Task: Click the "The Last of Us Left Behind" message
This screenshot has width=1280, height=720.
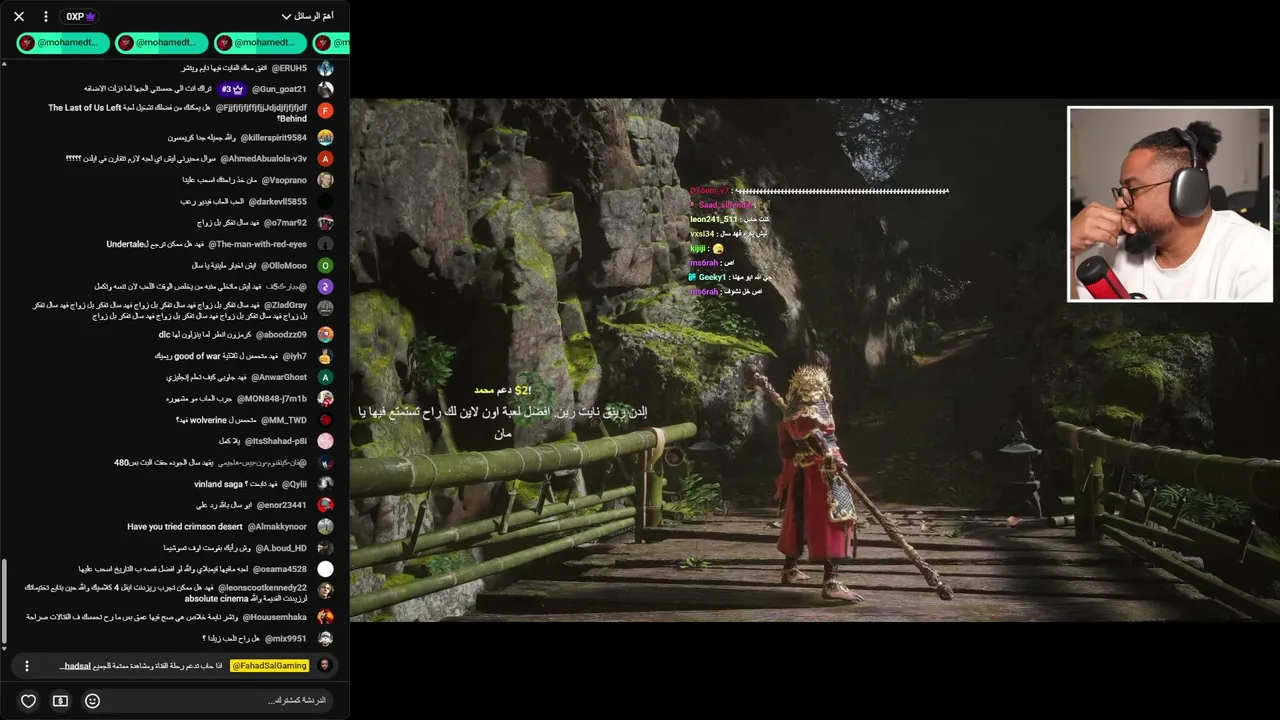Action: (x=178, y=112)
